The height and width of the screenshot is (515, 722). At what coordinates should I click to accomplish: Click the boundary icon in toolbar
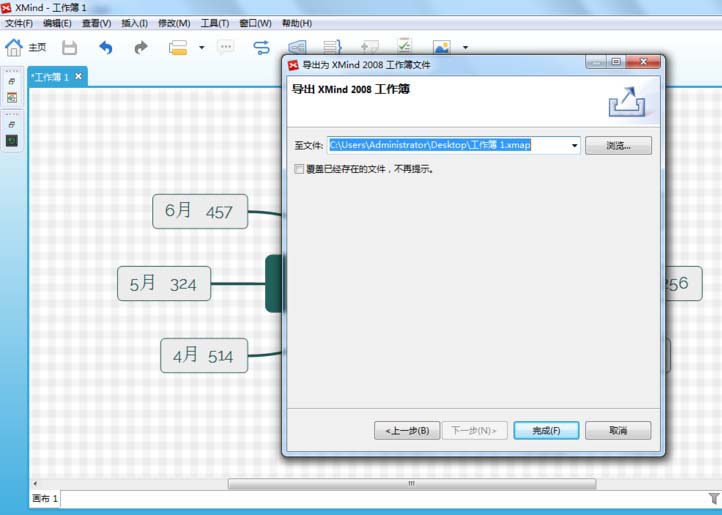click(x=297, y=47)
